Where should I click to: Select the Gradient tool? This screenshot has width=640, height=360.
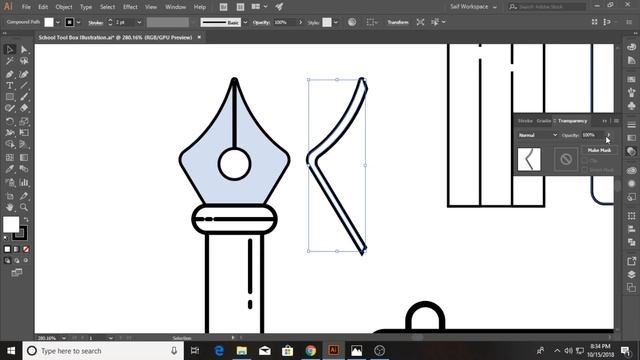tap(24, 158)
